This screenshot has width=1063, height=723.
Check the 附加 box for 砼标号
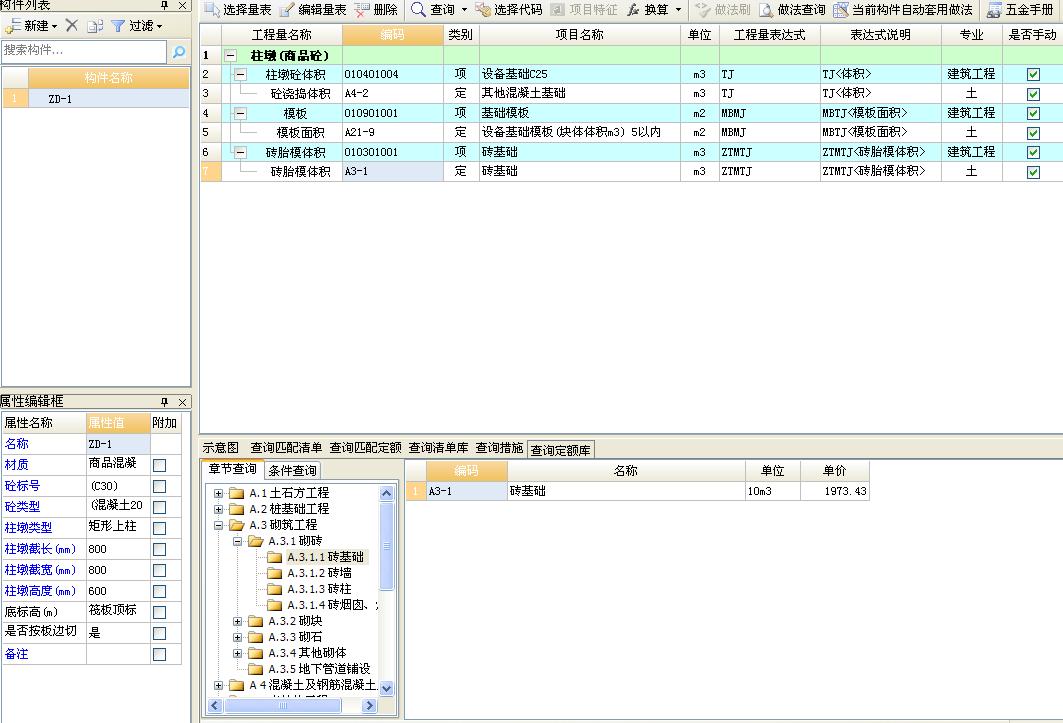point(159,486)
